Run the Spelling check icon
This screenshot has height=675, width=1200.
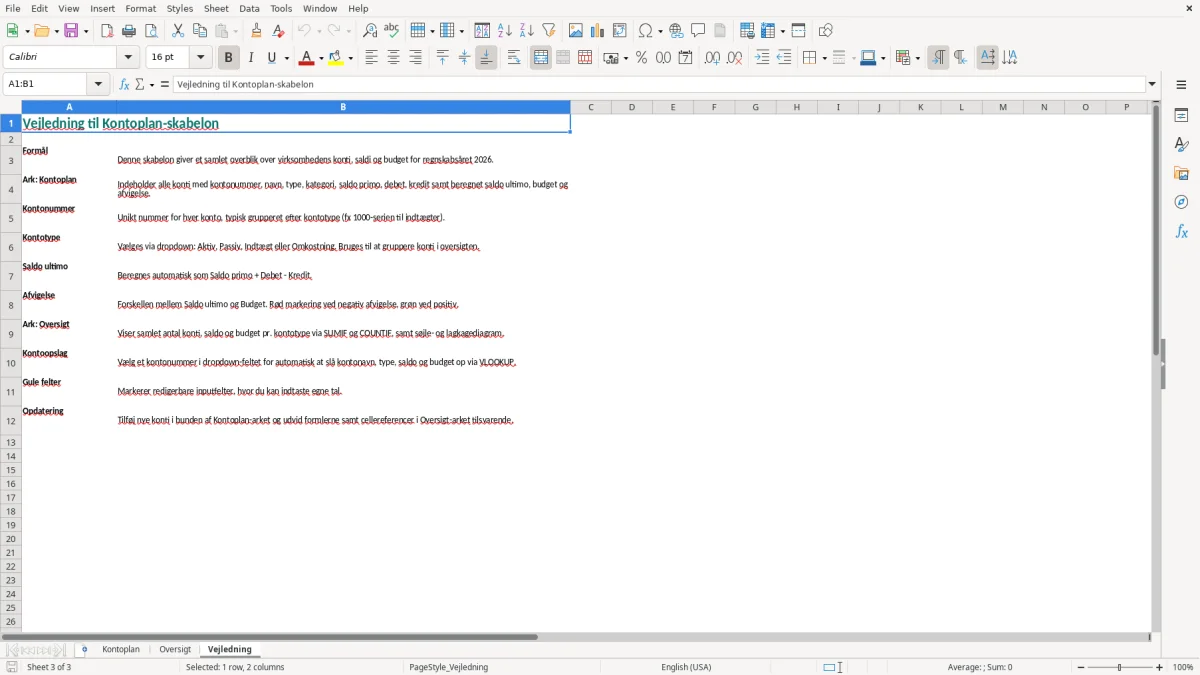pyautogui.click(x=392, y=31)
